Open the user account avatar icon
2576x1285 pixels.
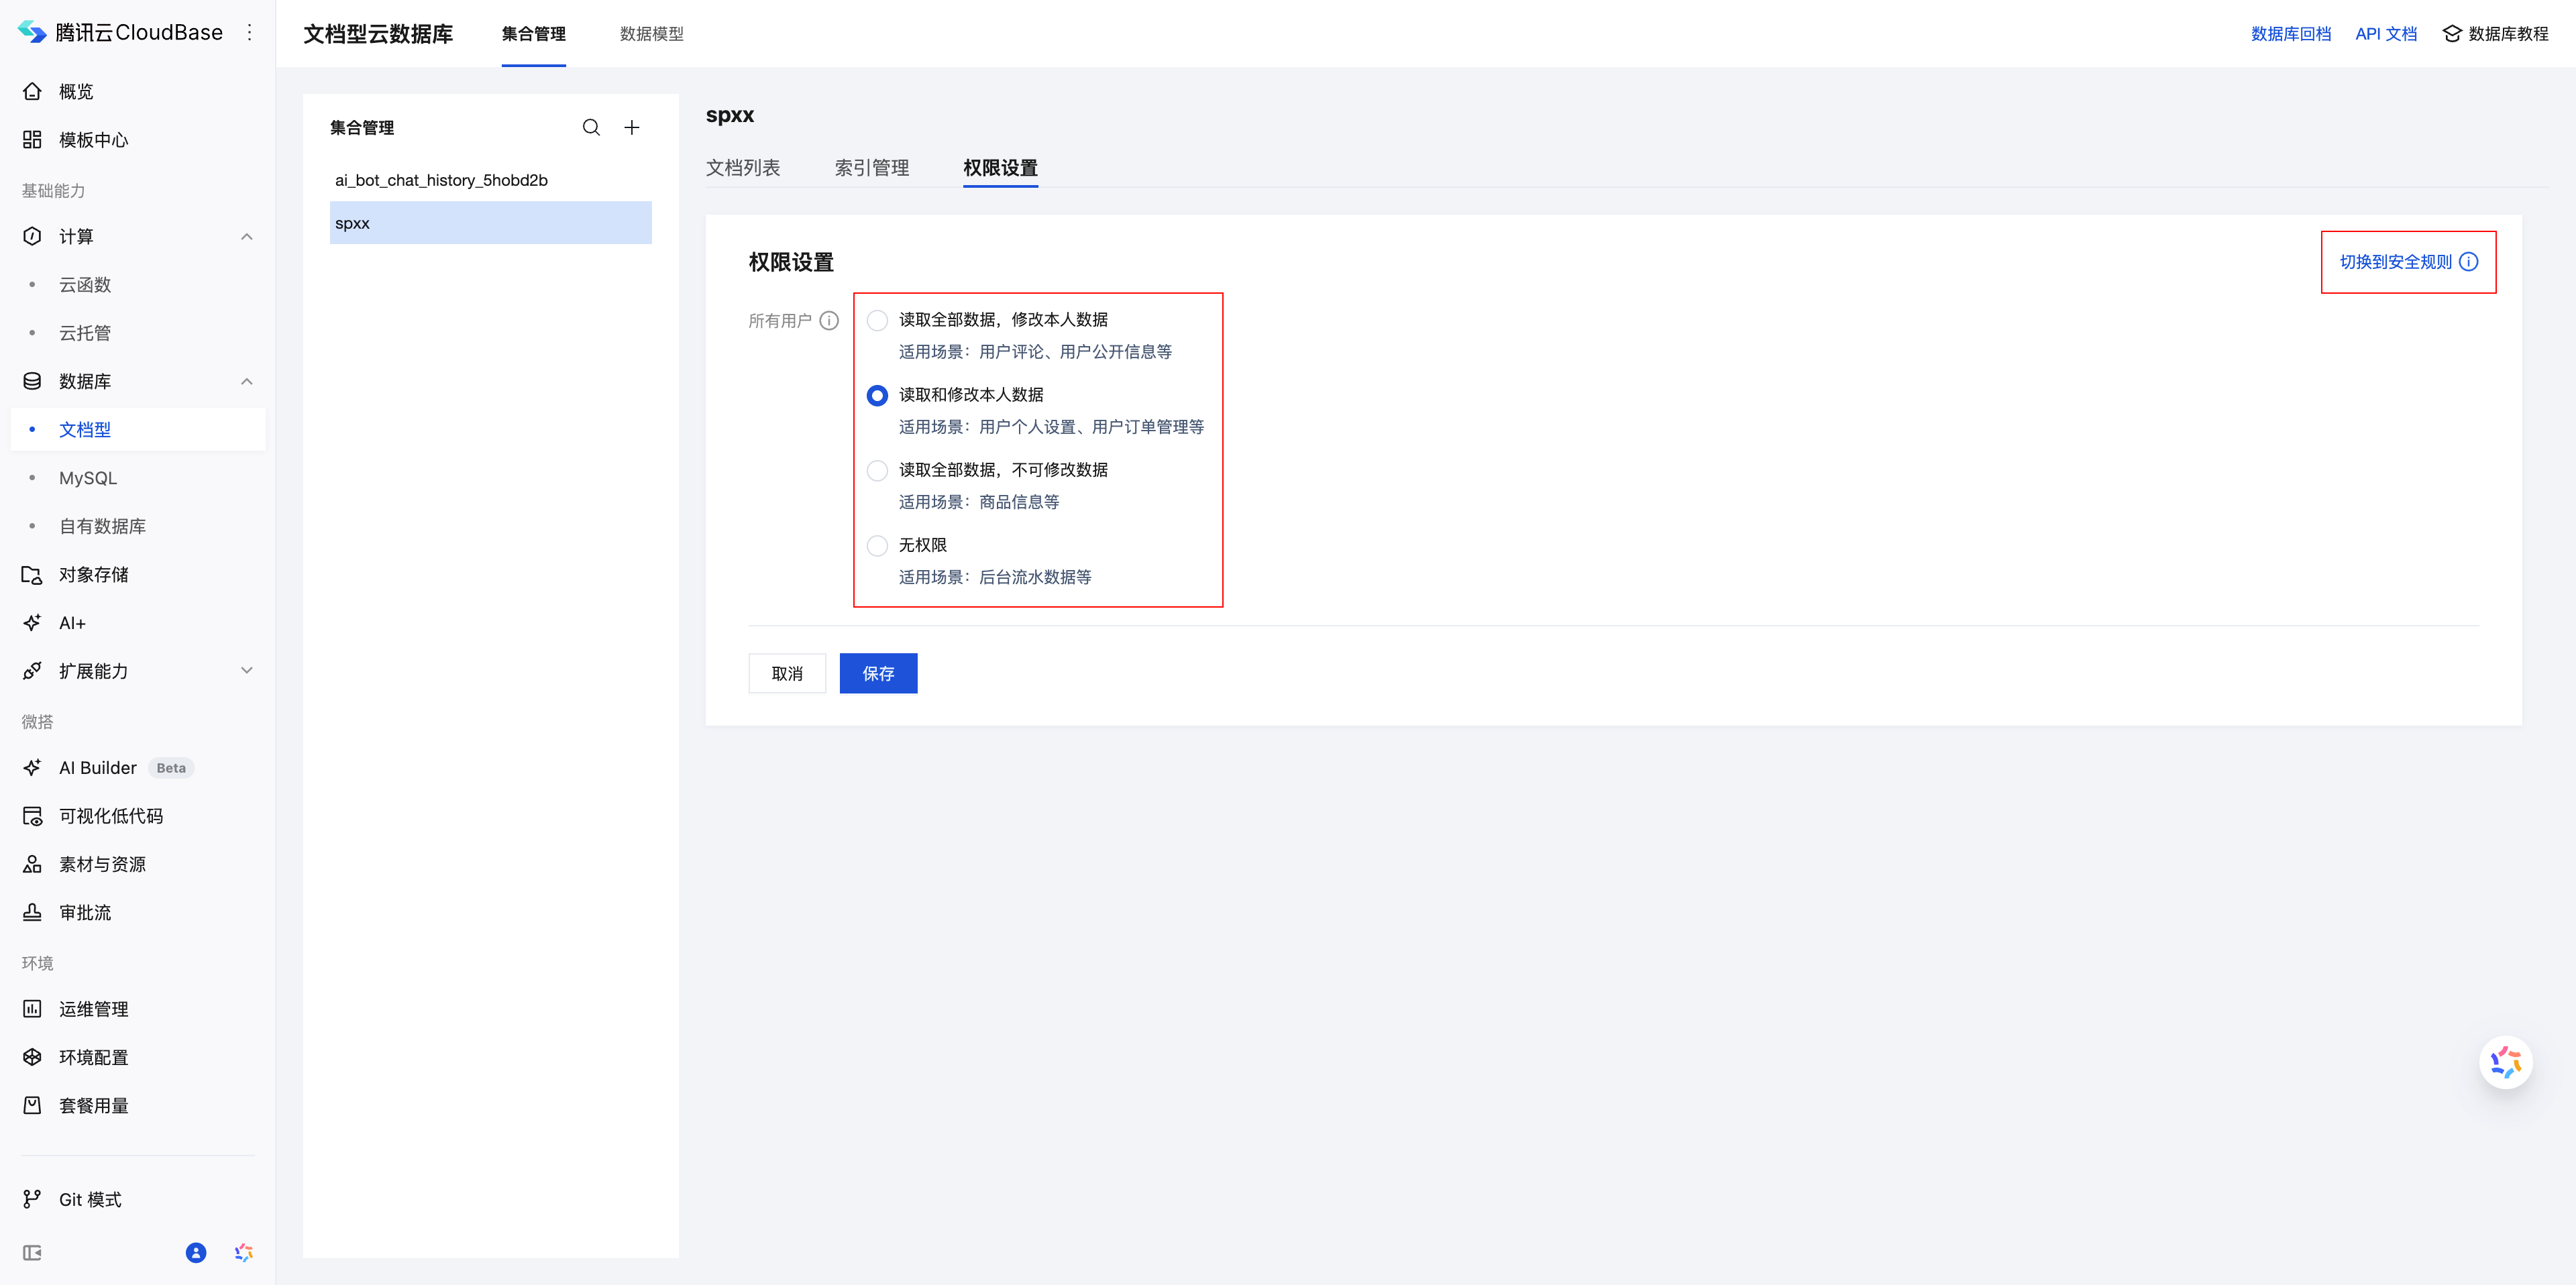tap(196, 1253)
